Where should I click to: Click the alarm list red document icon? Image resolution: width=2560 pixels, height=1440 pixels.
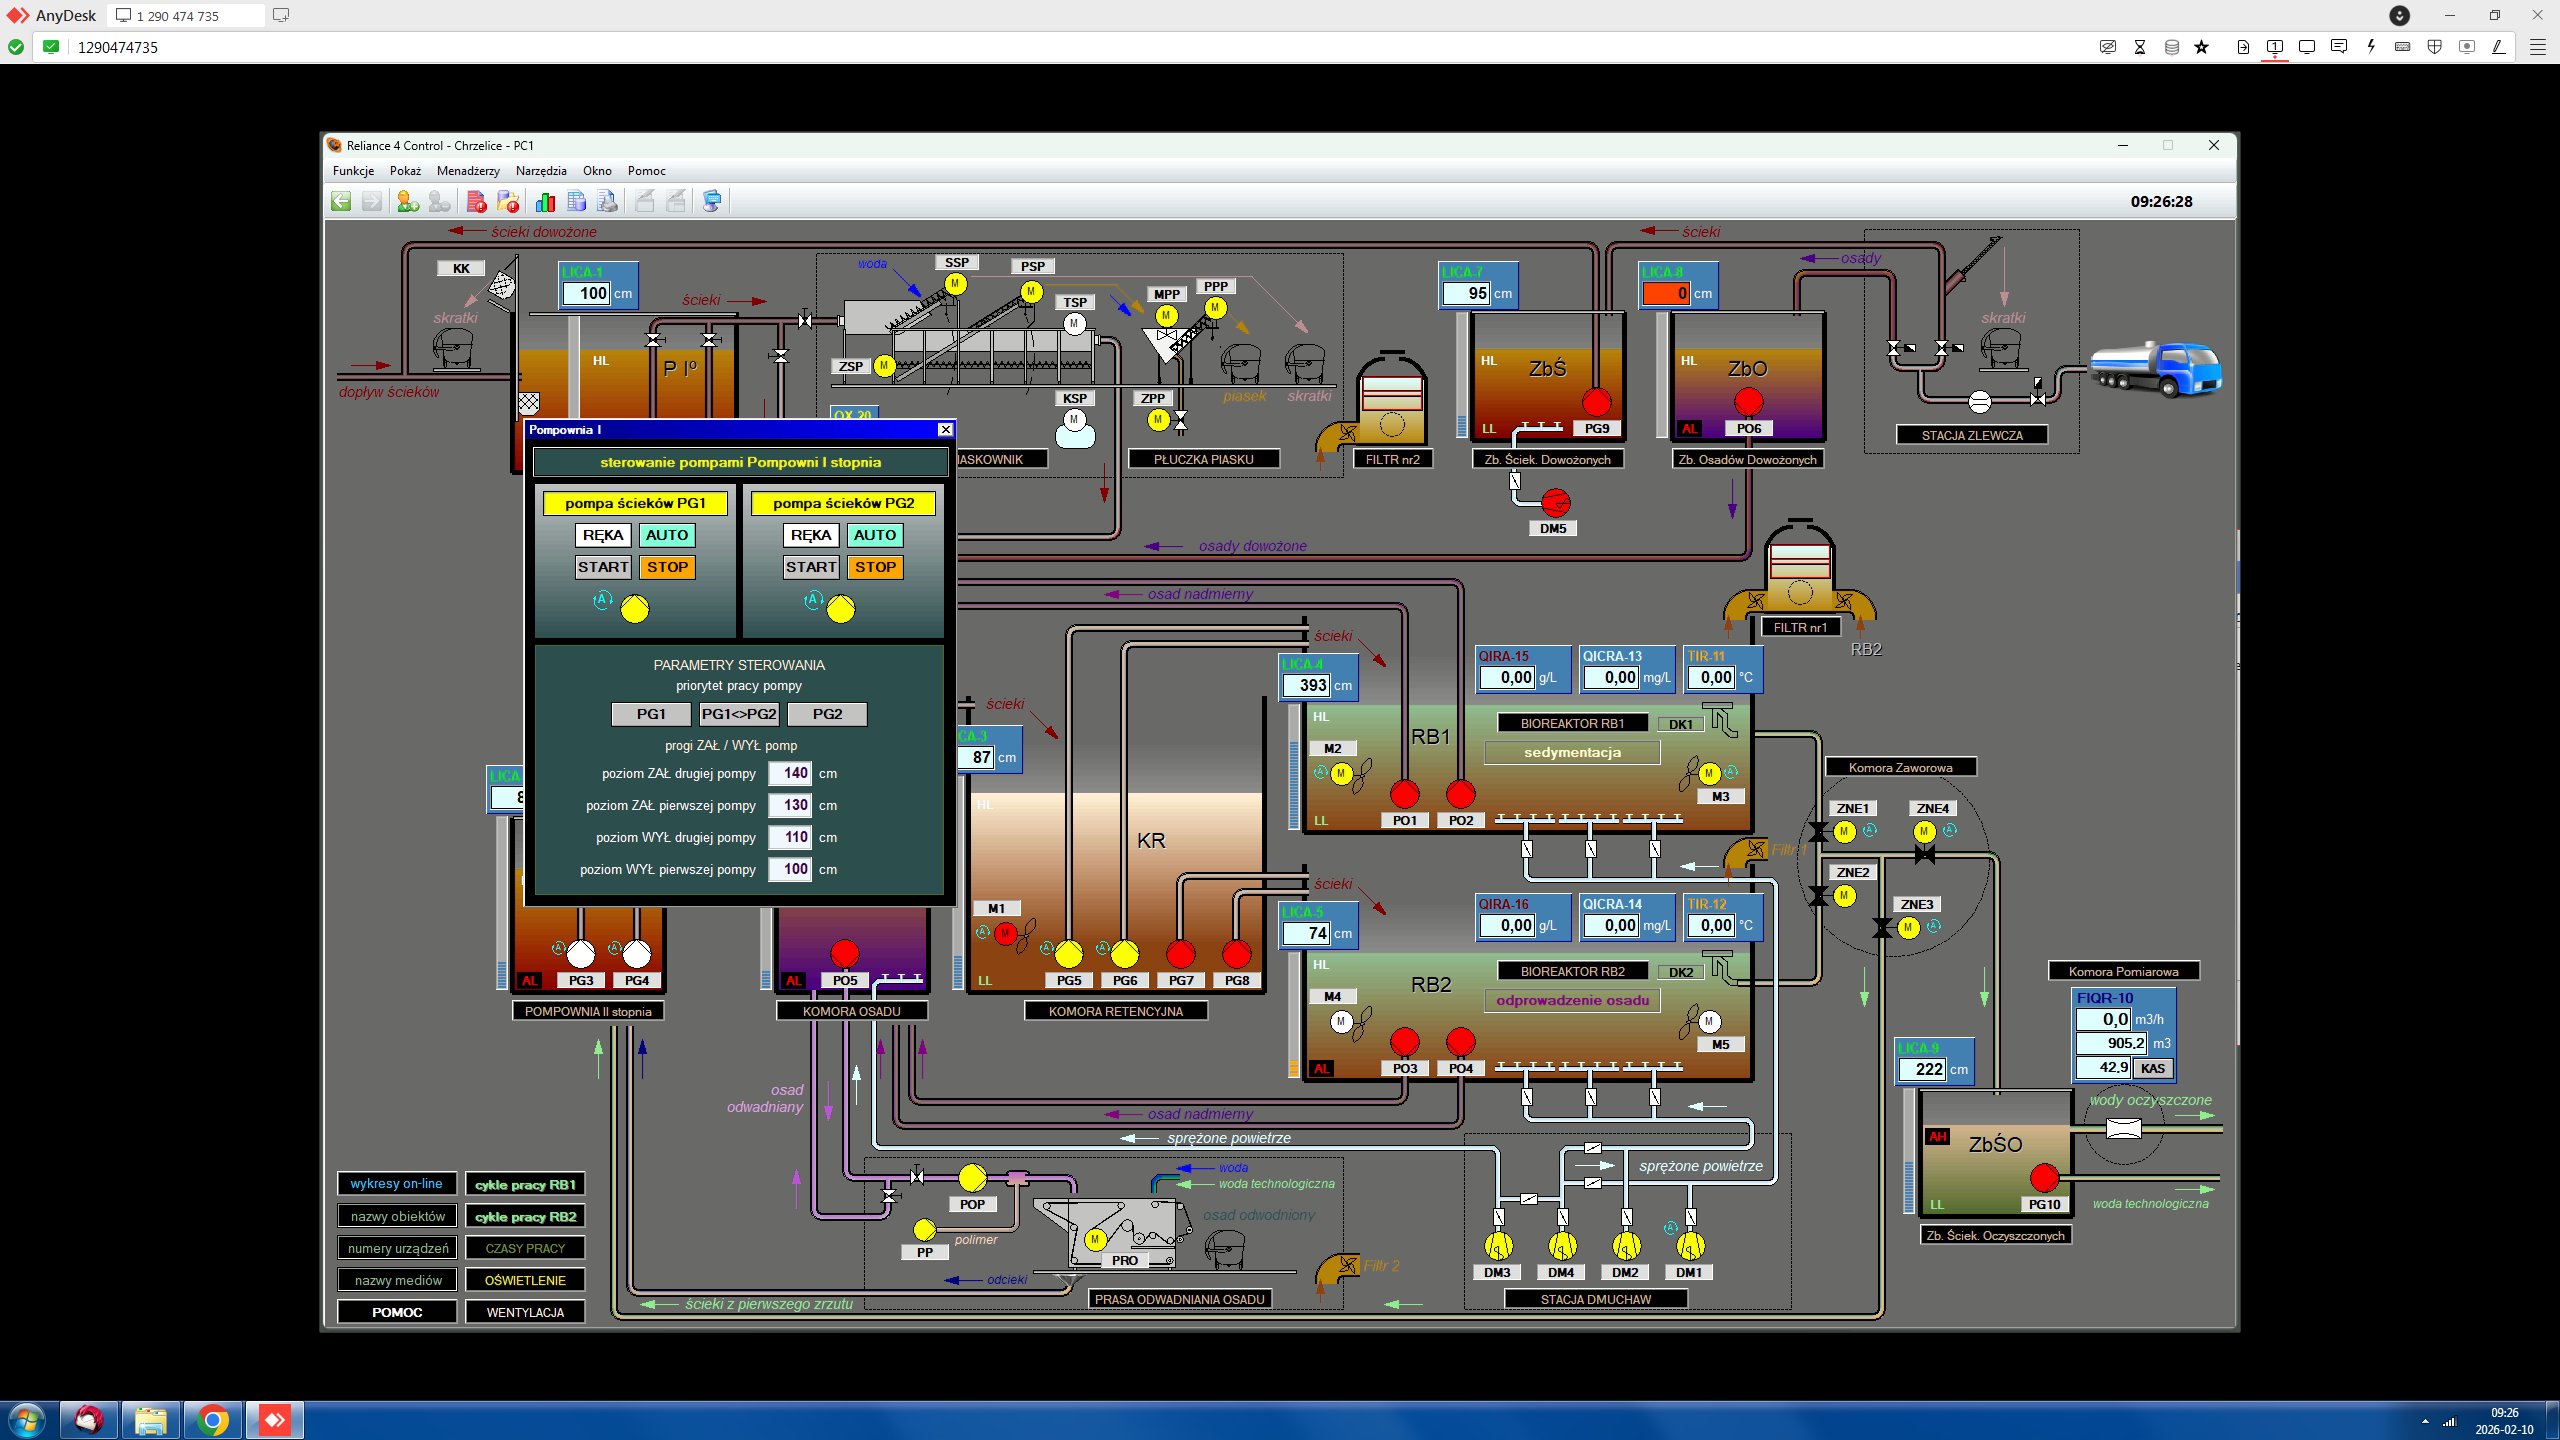[x=477, y=202]
